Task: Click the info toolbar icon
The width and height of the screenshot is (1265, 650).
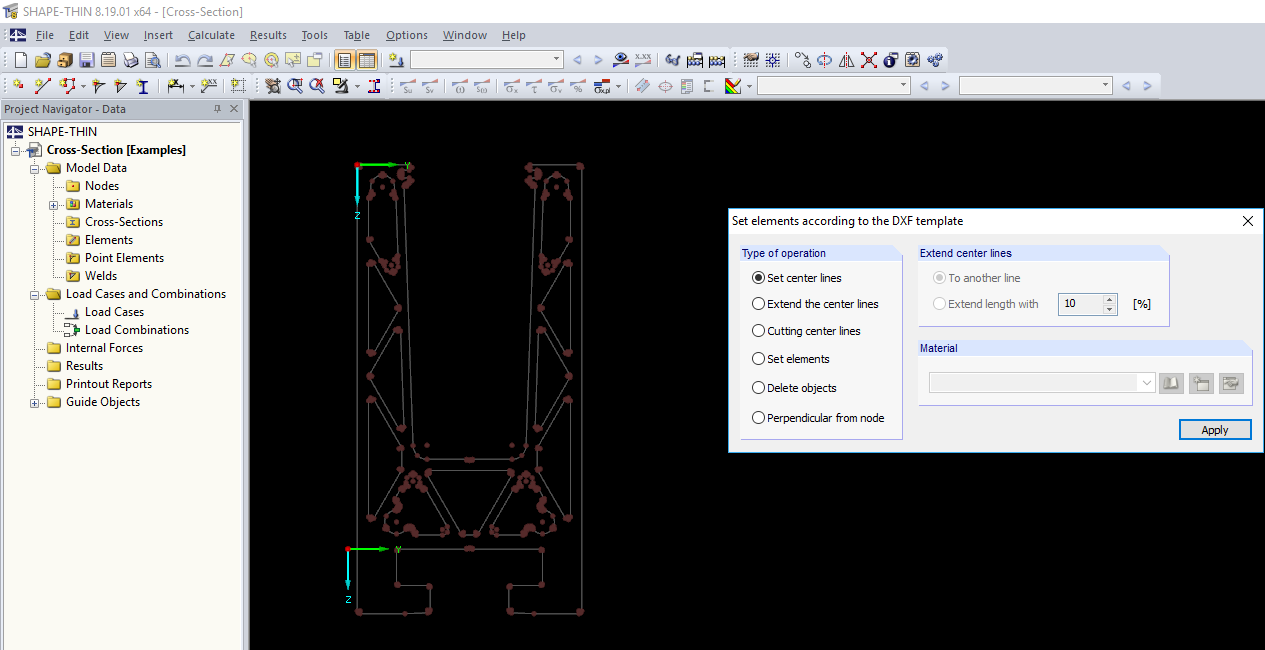Action: (889, 60)
